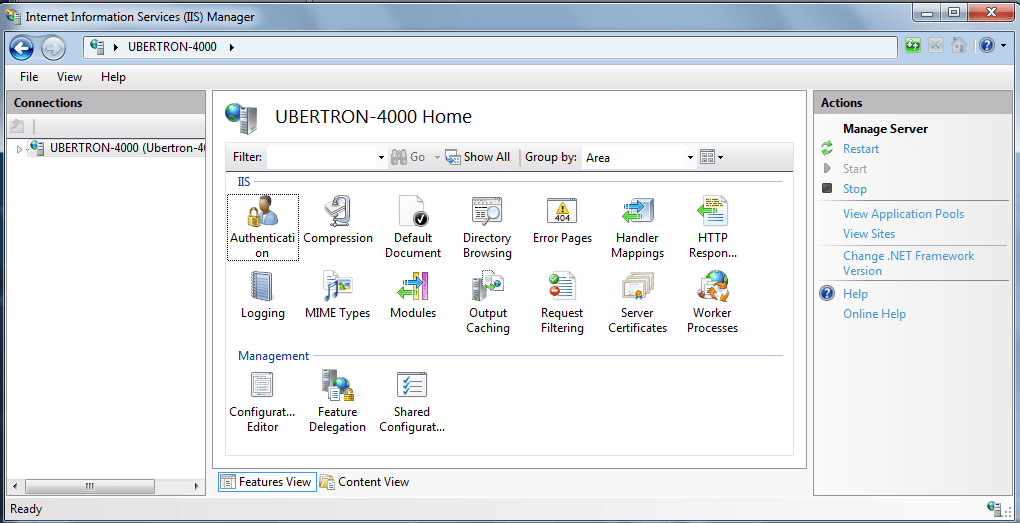
Task: Click Change .NET Framework Version link
Action: pyautogui.click(x=908, y=263)
